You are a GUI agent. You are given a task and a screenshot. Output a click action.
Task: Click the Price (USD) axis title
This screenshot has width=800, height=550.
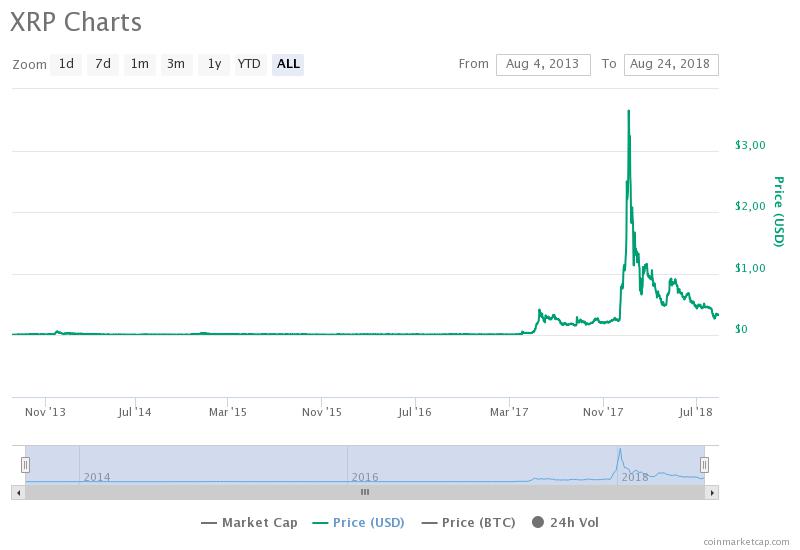click(x=779, y=211)
